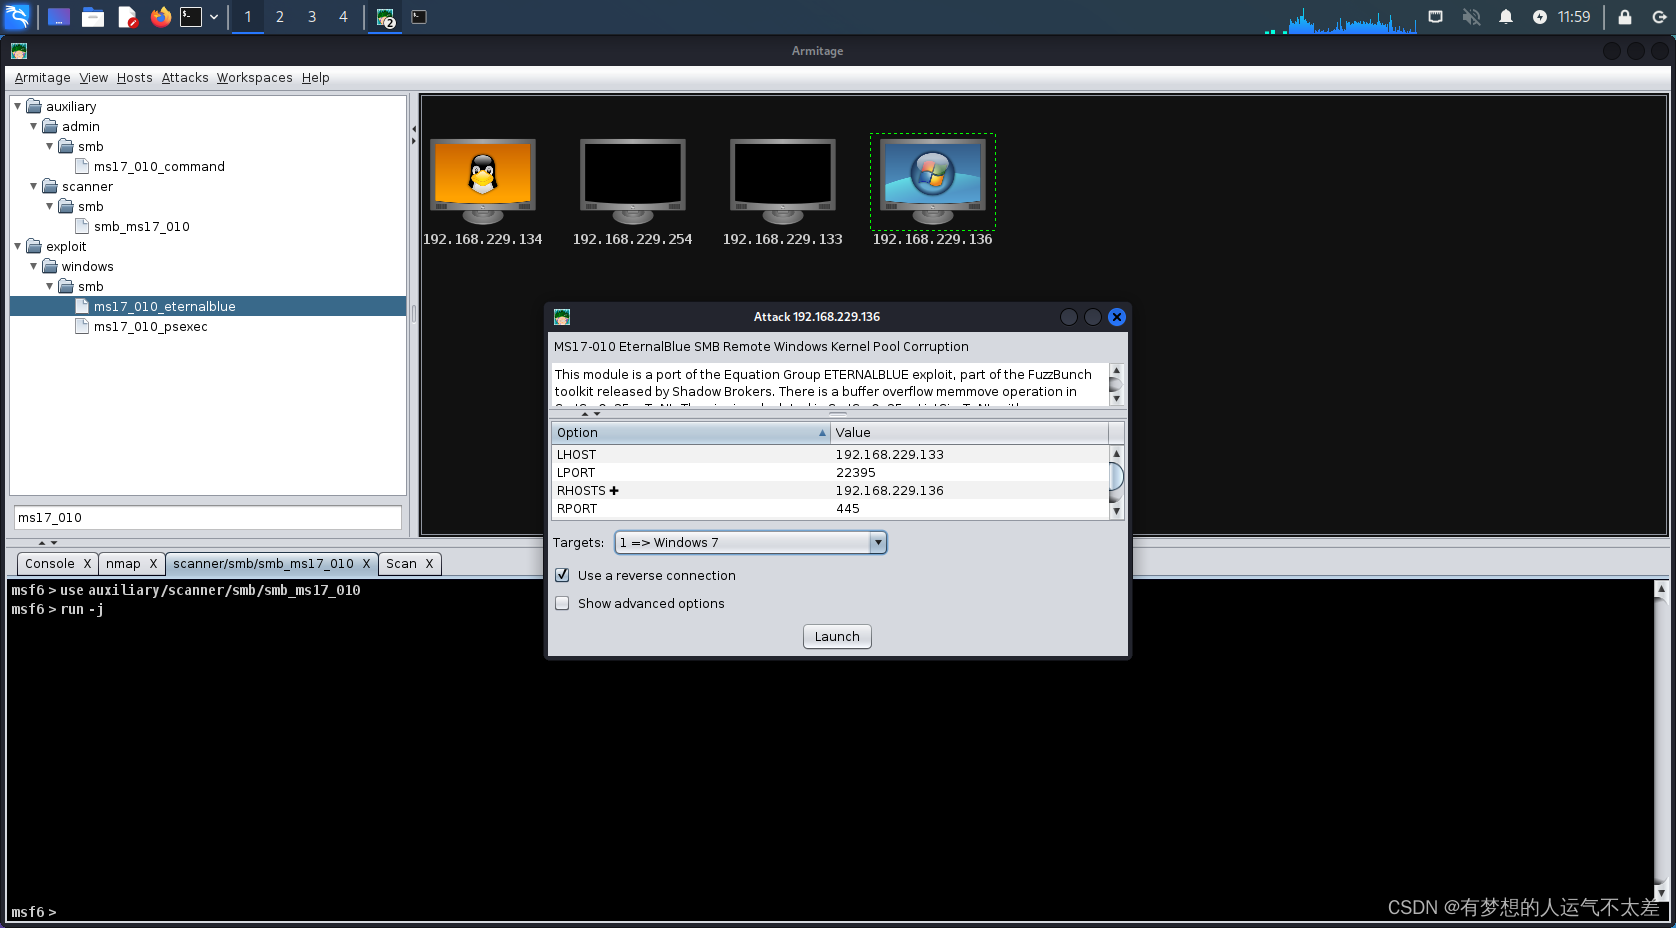The width and height of the screenshot is (1676, 928).
Task: Click the module description scrollbar down arrow
Action: [1117, 398]
